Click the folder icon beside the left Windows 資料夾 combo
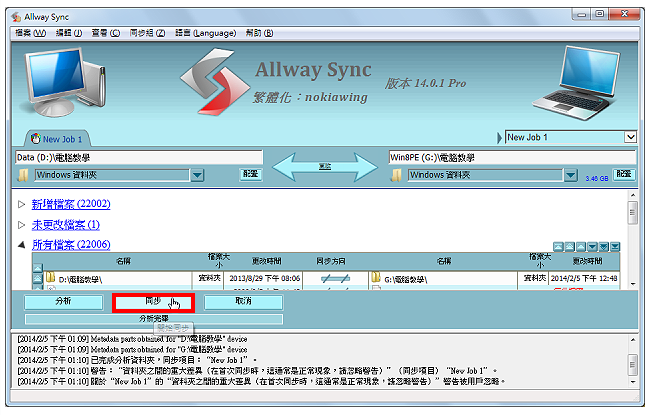 23,175
